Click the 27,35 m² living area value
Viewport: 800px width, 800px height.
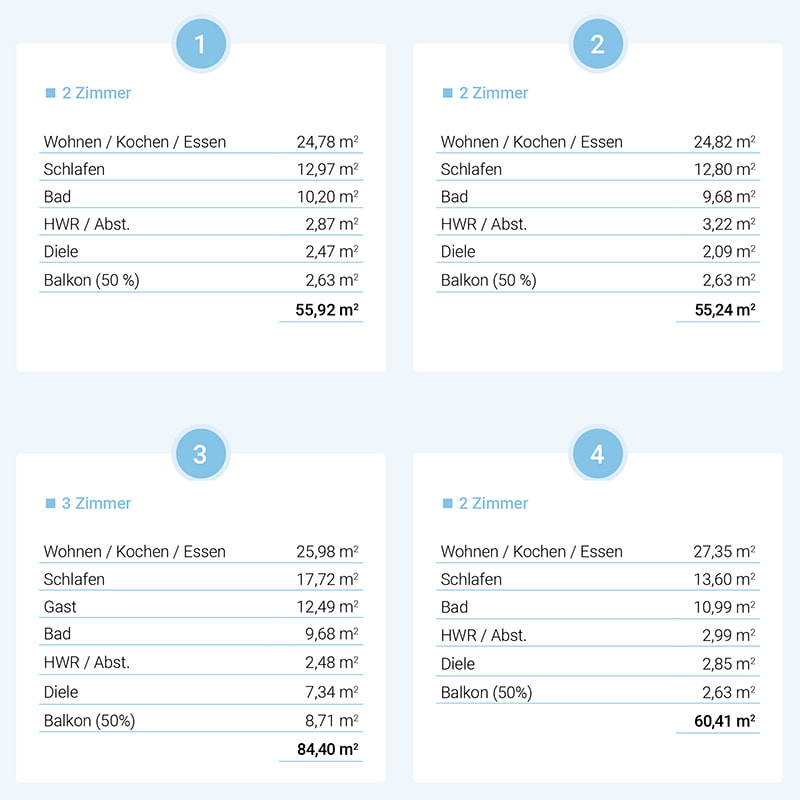[x=724, y=552]
